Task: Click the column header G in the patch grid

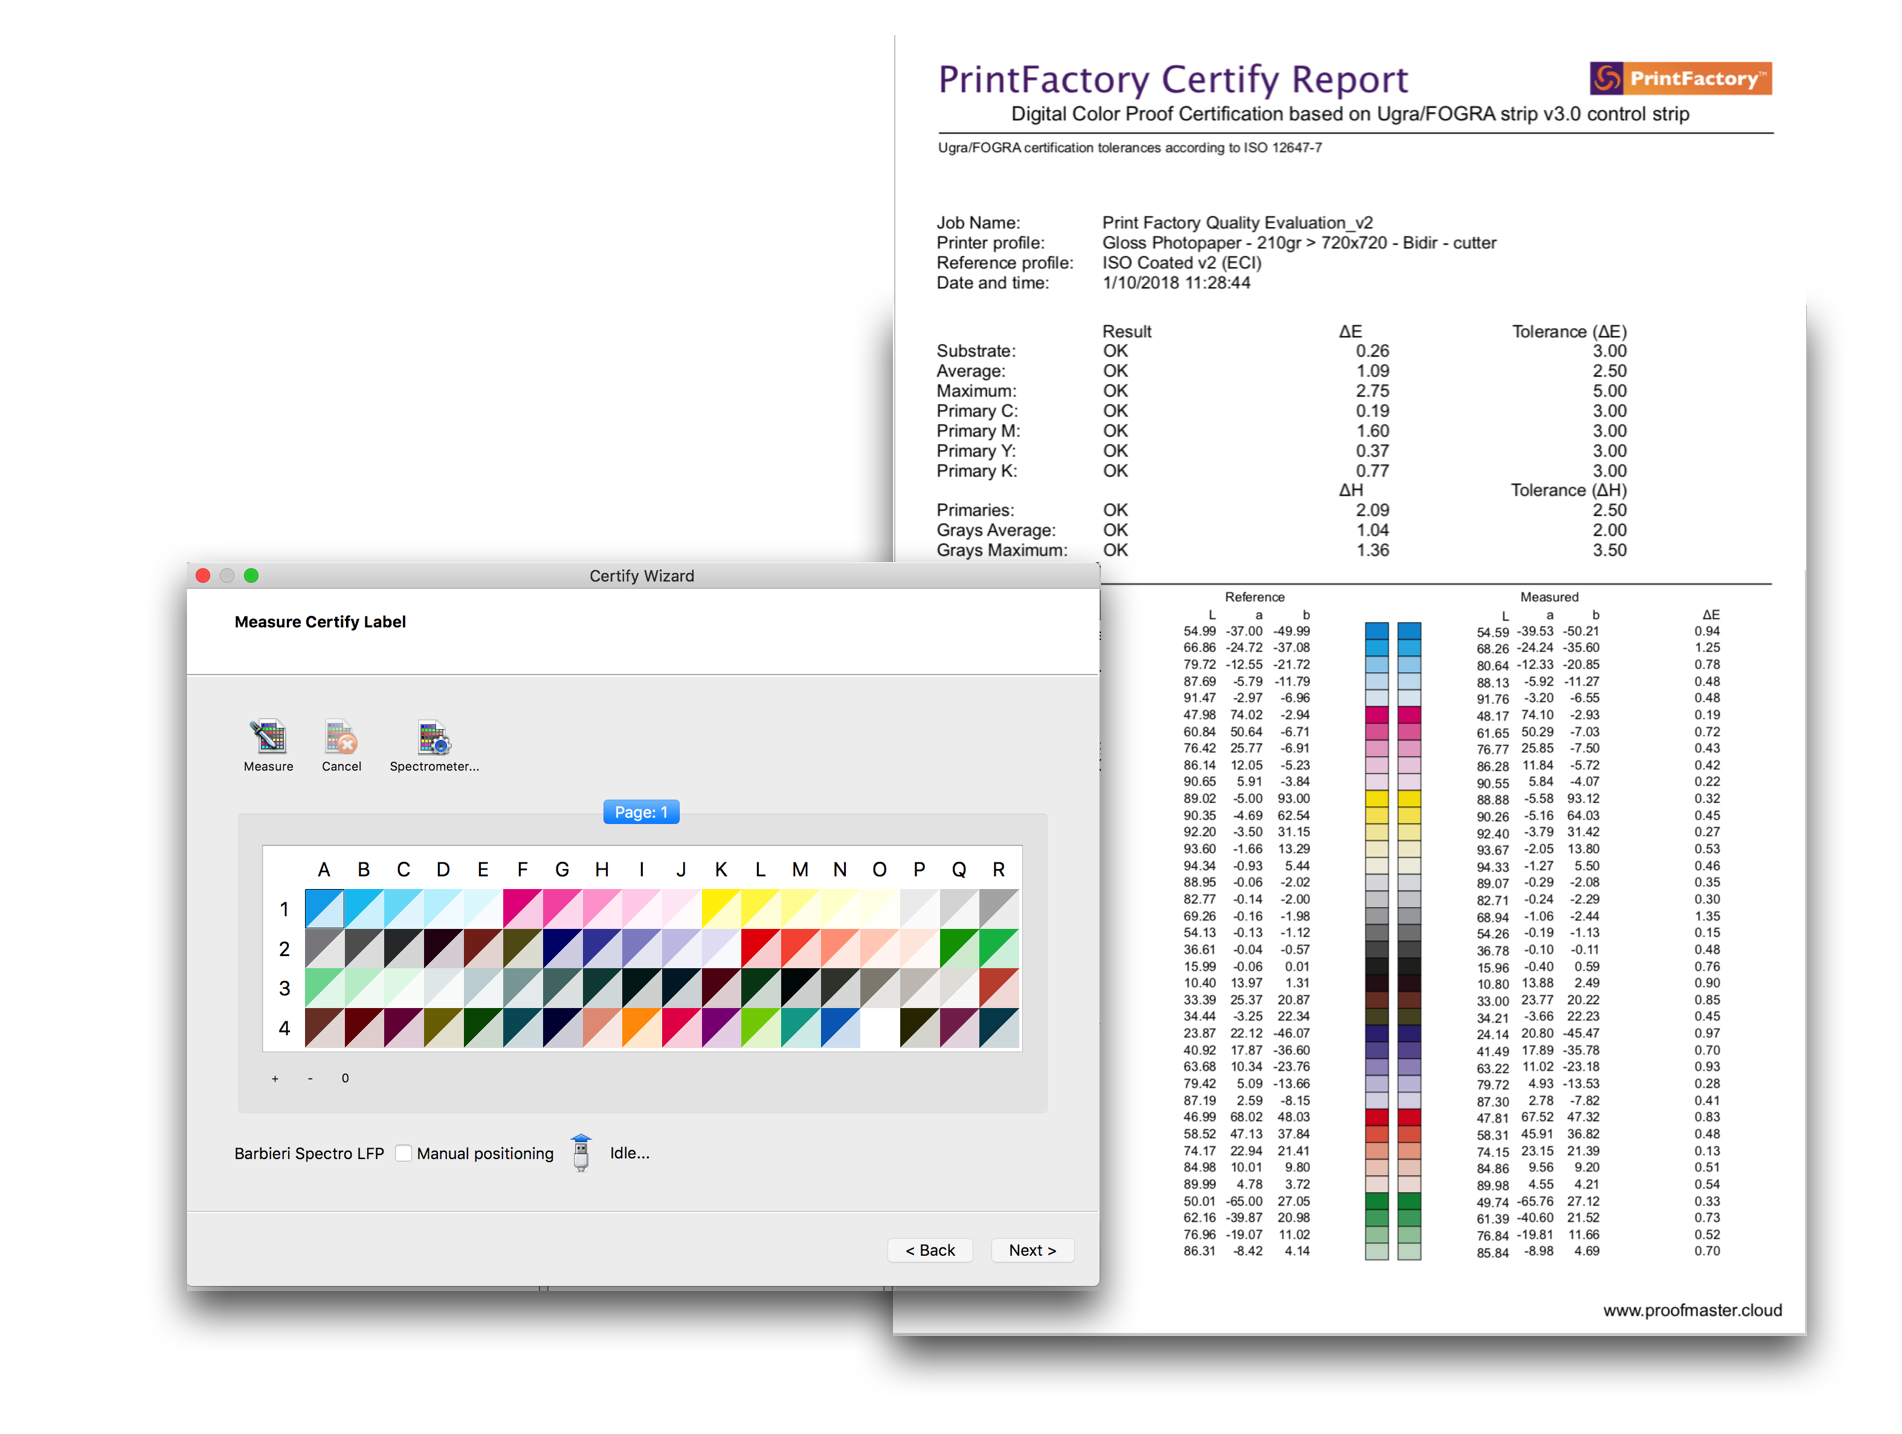Action: (x=562, y=869)
